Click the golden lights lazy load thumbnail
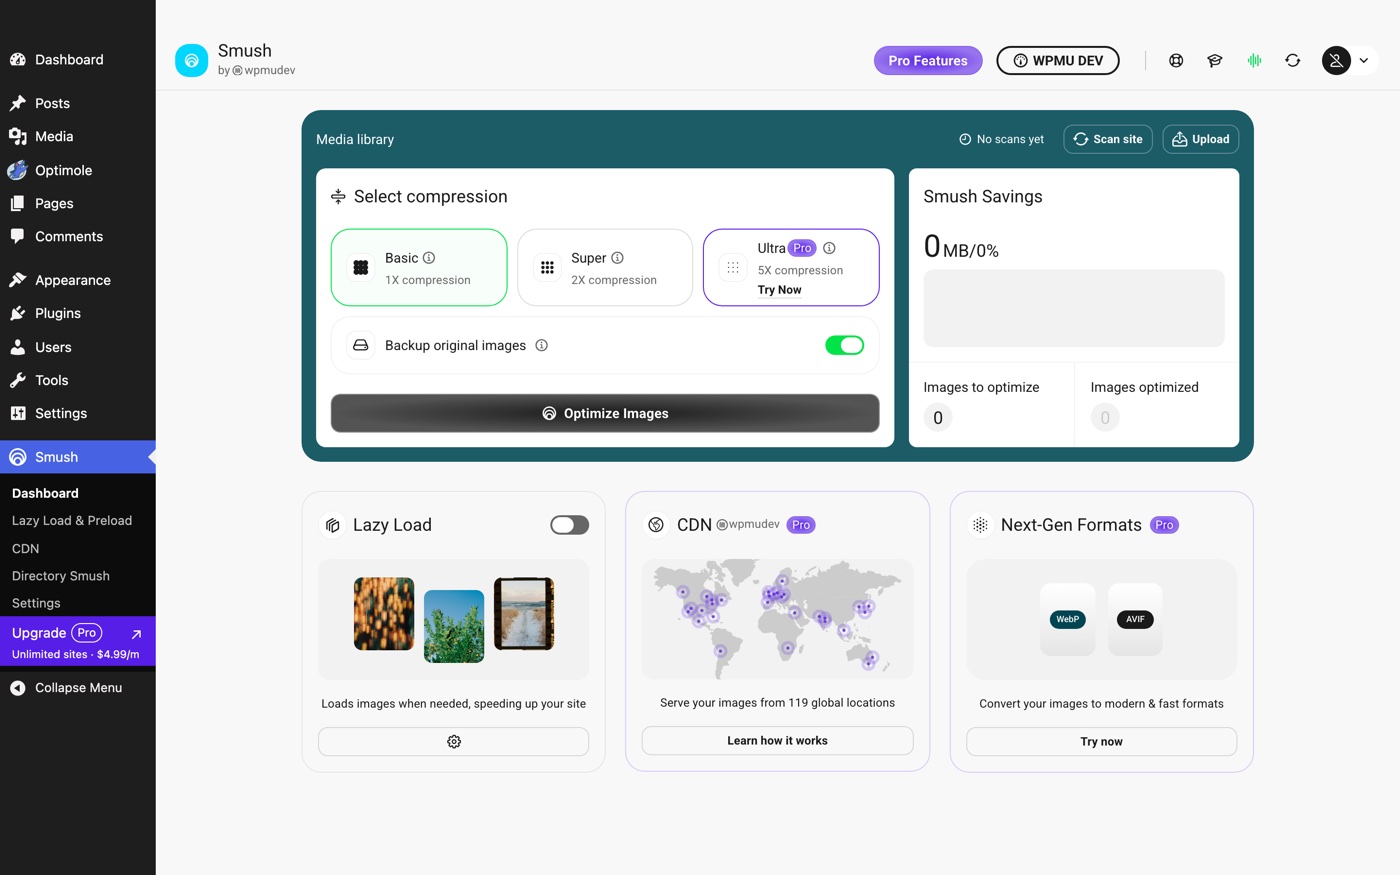 point(384,614)
